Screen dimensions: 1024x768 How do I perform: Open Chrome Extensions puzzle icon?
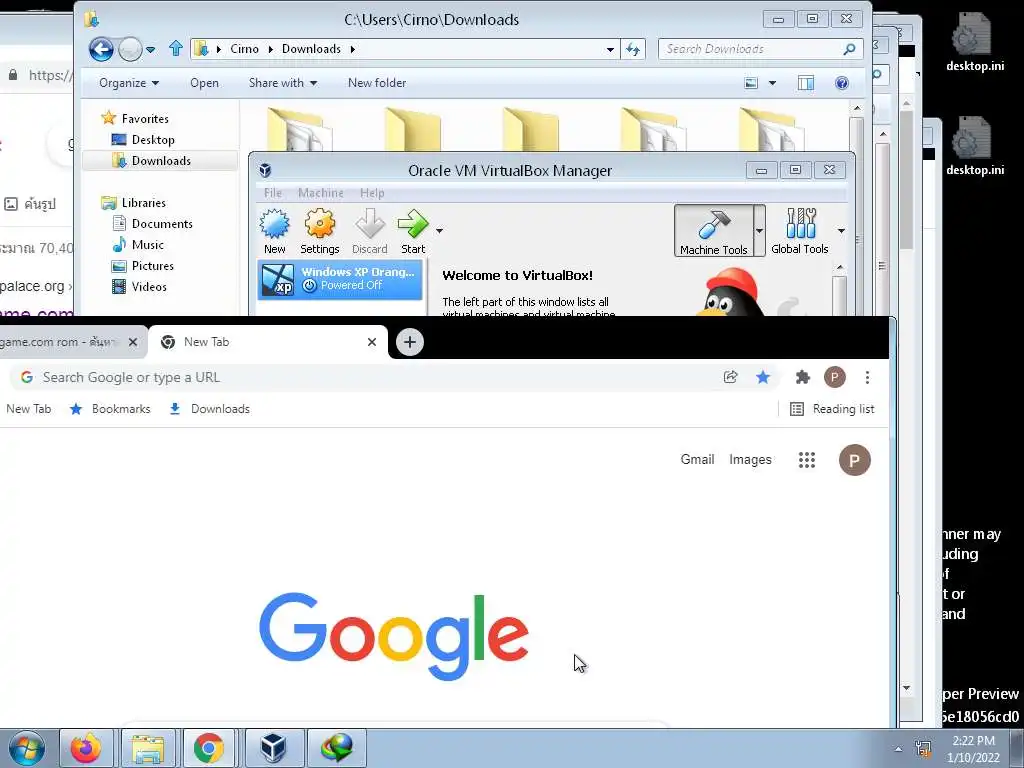click(803, 377)
